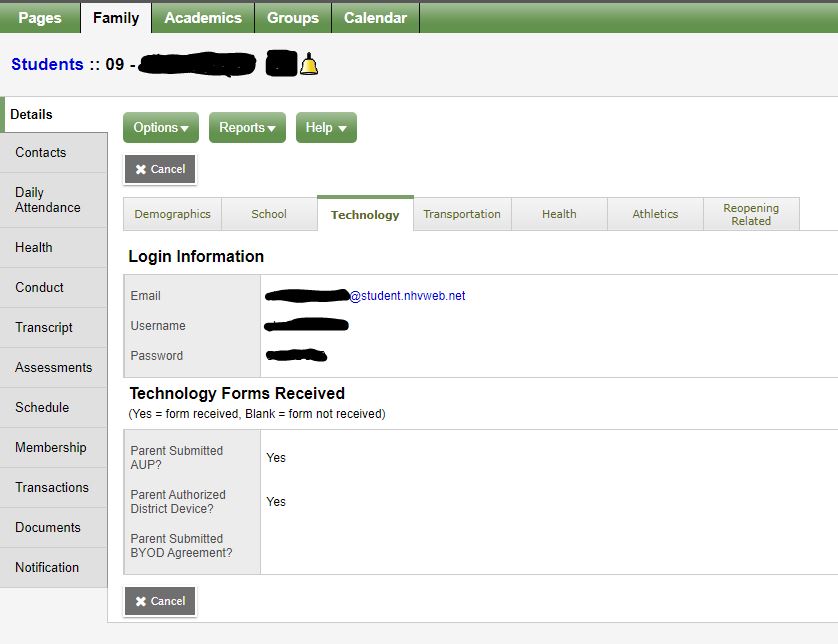838x644 pixels.
Task: Select Schedule in the left sidebar
Action: (42, 408)
